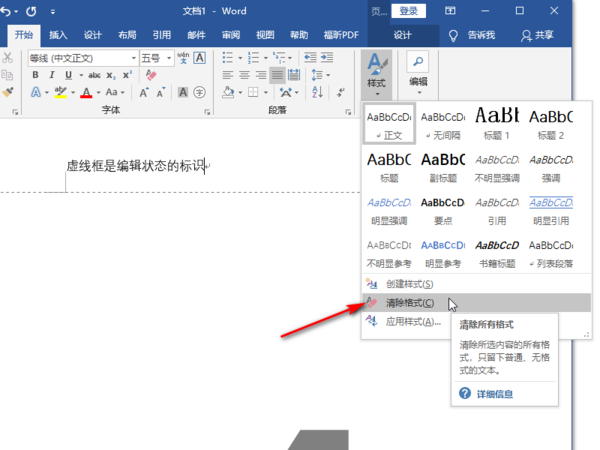This screenshot has height=450, width=600.
Task: Switch to the 审阅 ribbon tab
Action: [x=231, y=35]
